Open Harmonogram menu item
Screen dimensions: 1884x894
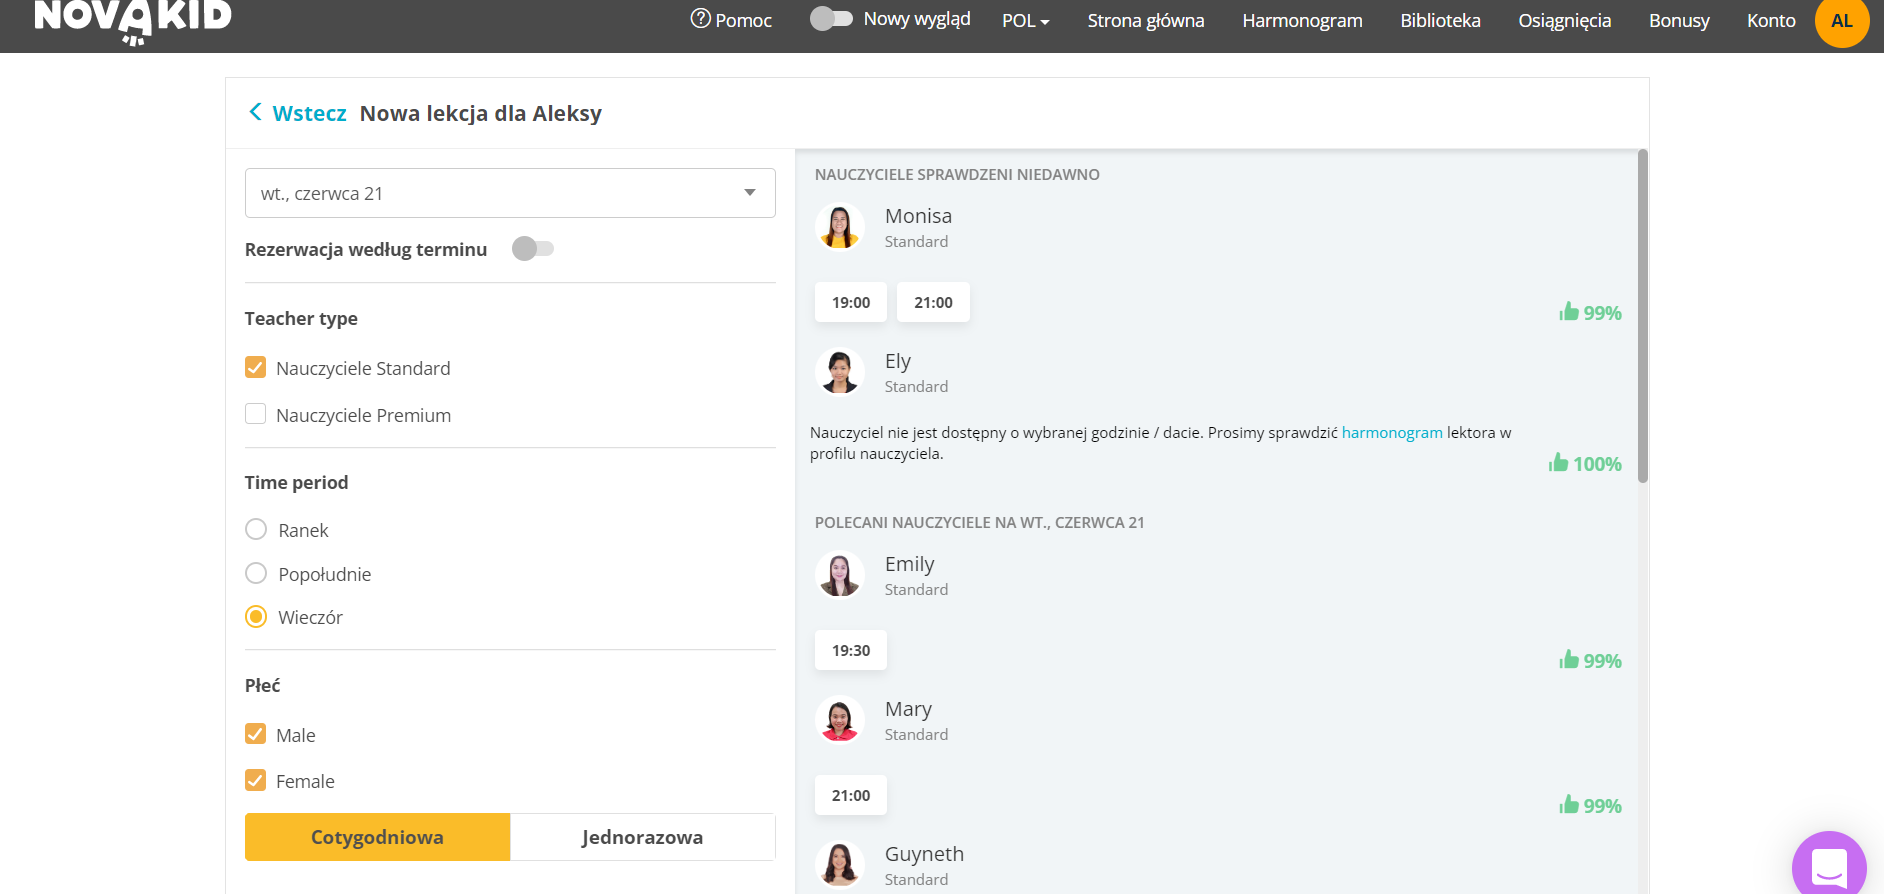click(1302, 21)
